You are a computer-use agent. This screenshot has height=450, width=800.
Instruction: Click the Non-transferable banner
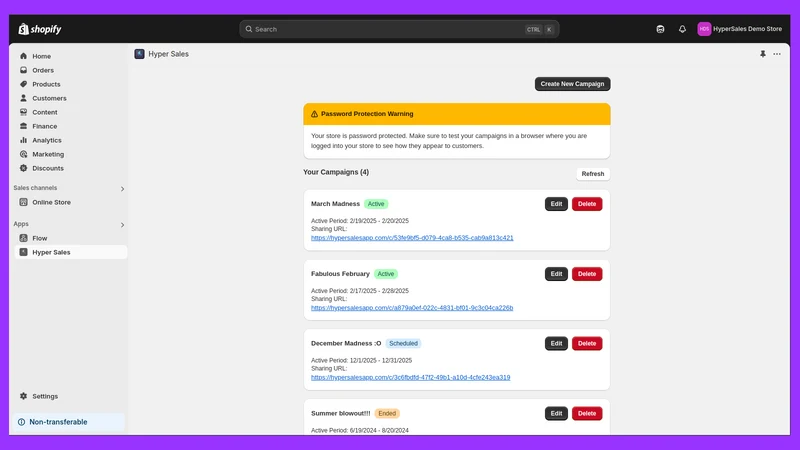(69, 422)
